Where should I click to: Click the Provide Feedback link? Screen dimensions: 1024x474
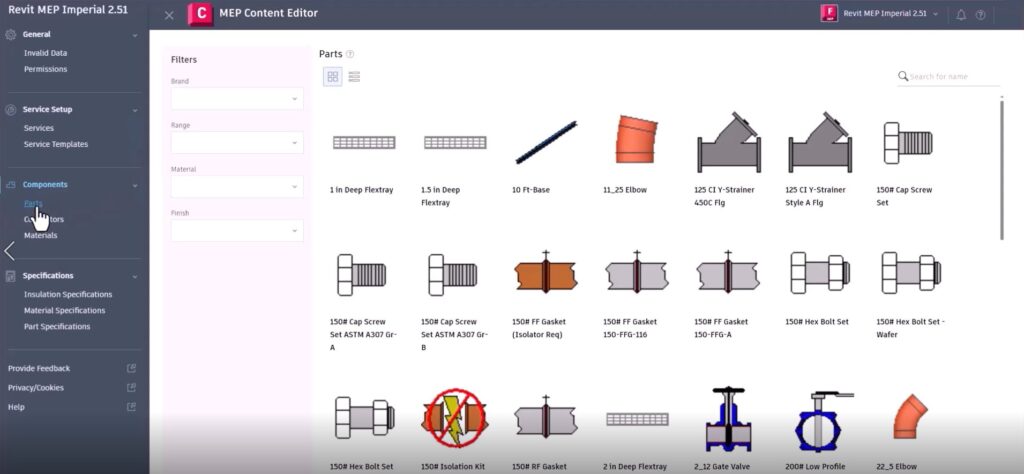point(39,368)
